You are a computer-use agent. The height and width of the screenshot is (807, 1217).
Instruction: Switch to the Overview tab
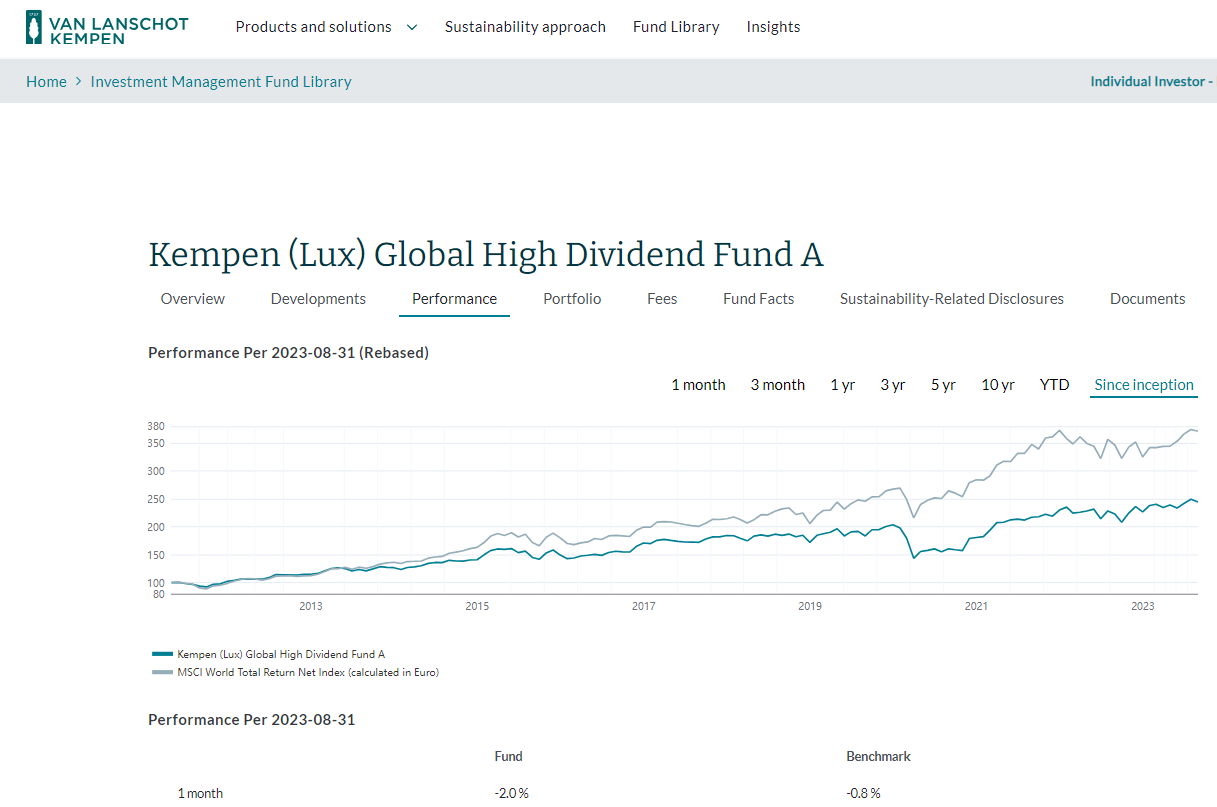point(193,299)
